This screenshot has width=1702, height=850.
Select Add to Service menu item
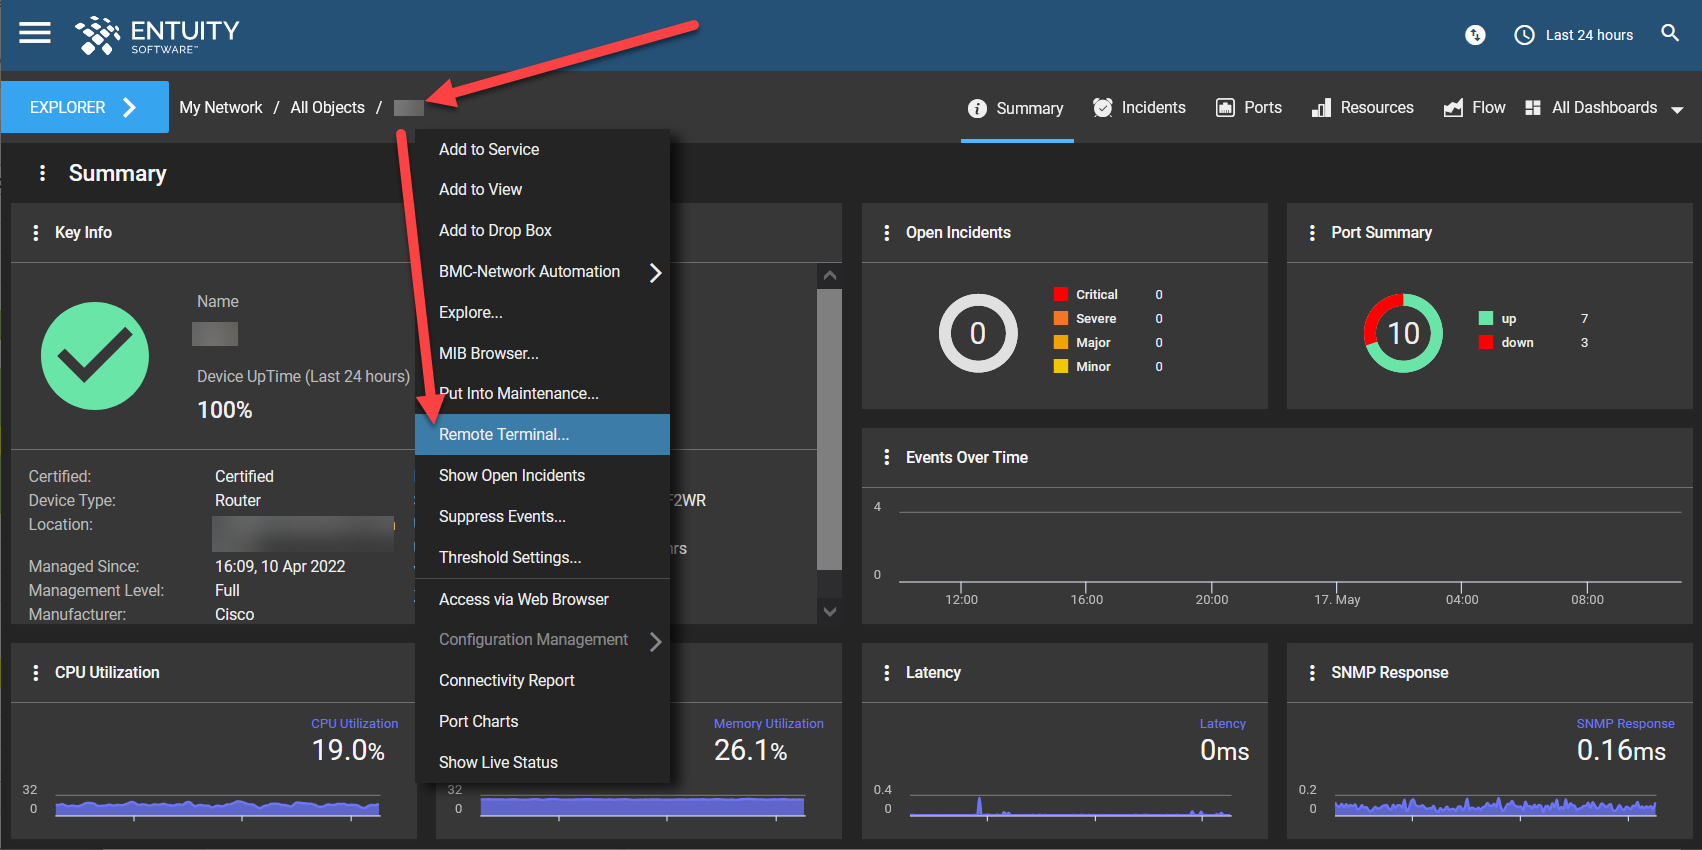coord(542,149)
